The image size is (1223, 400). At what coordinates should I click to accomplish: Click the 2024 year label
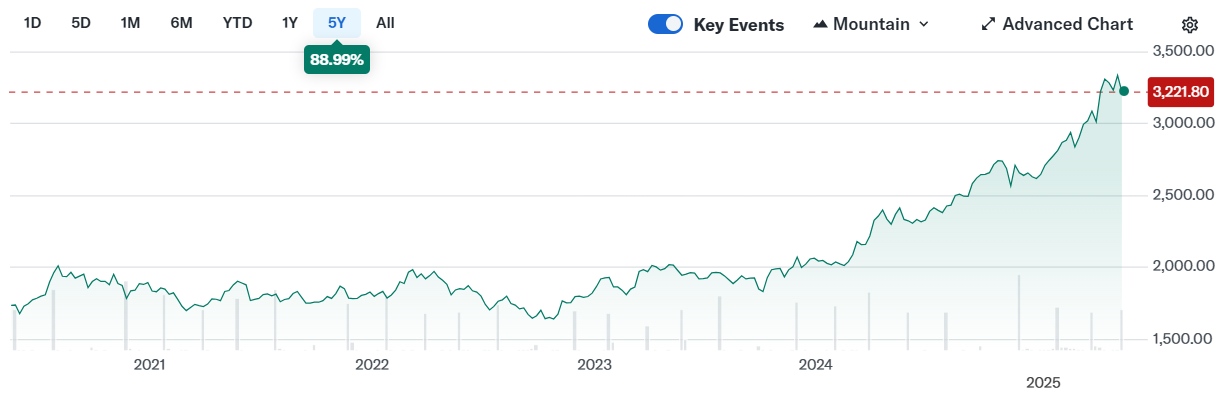click(816, 365)
